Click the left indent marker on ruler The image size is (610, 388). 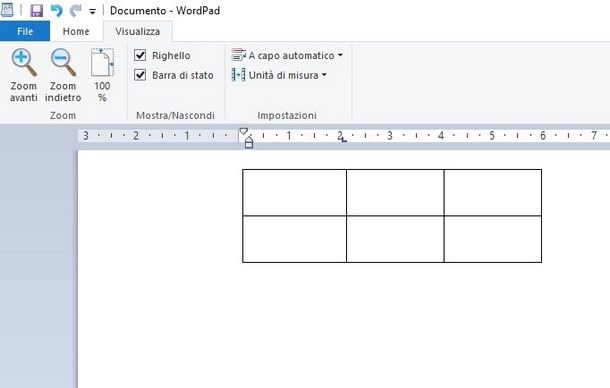249,143
